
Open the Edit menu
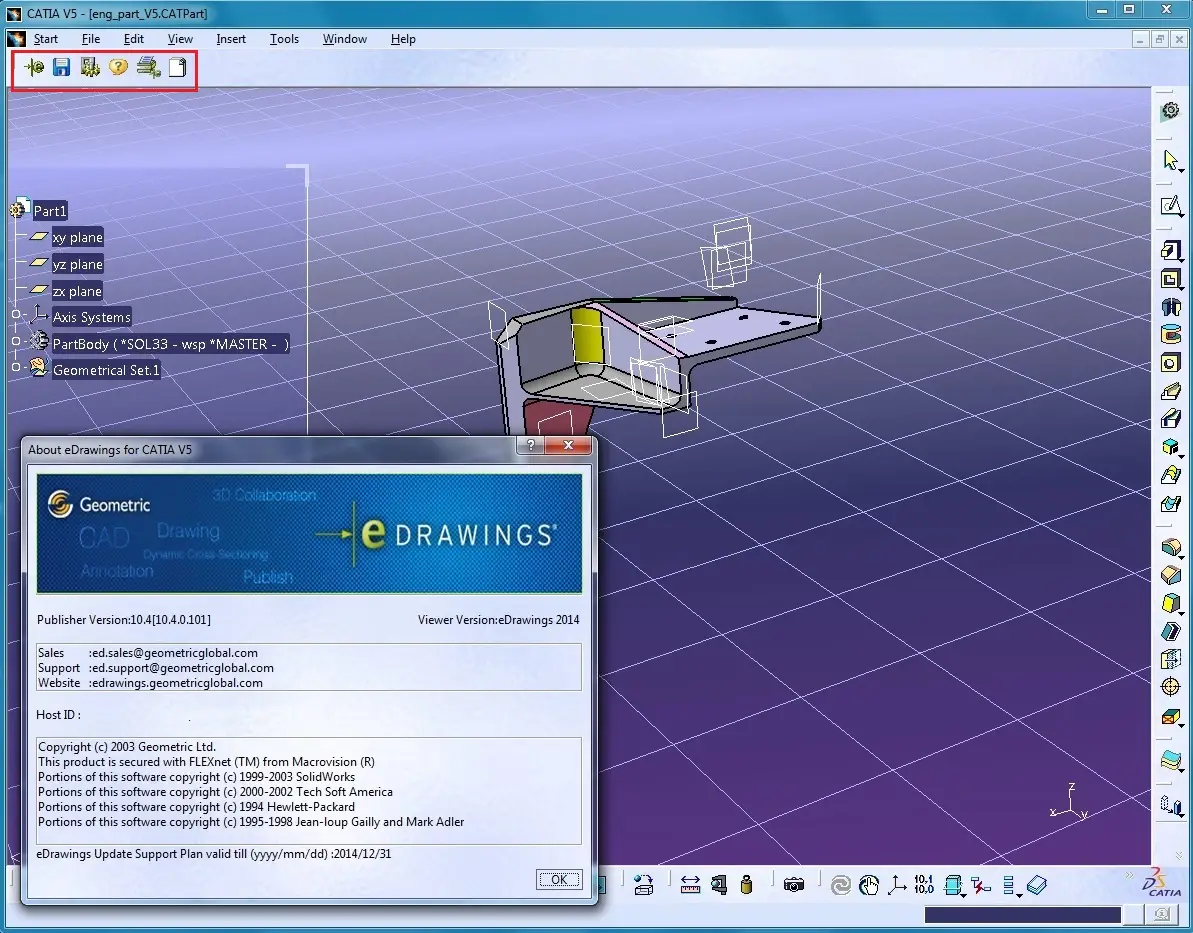[x=134, y=39]
